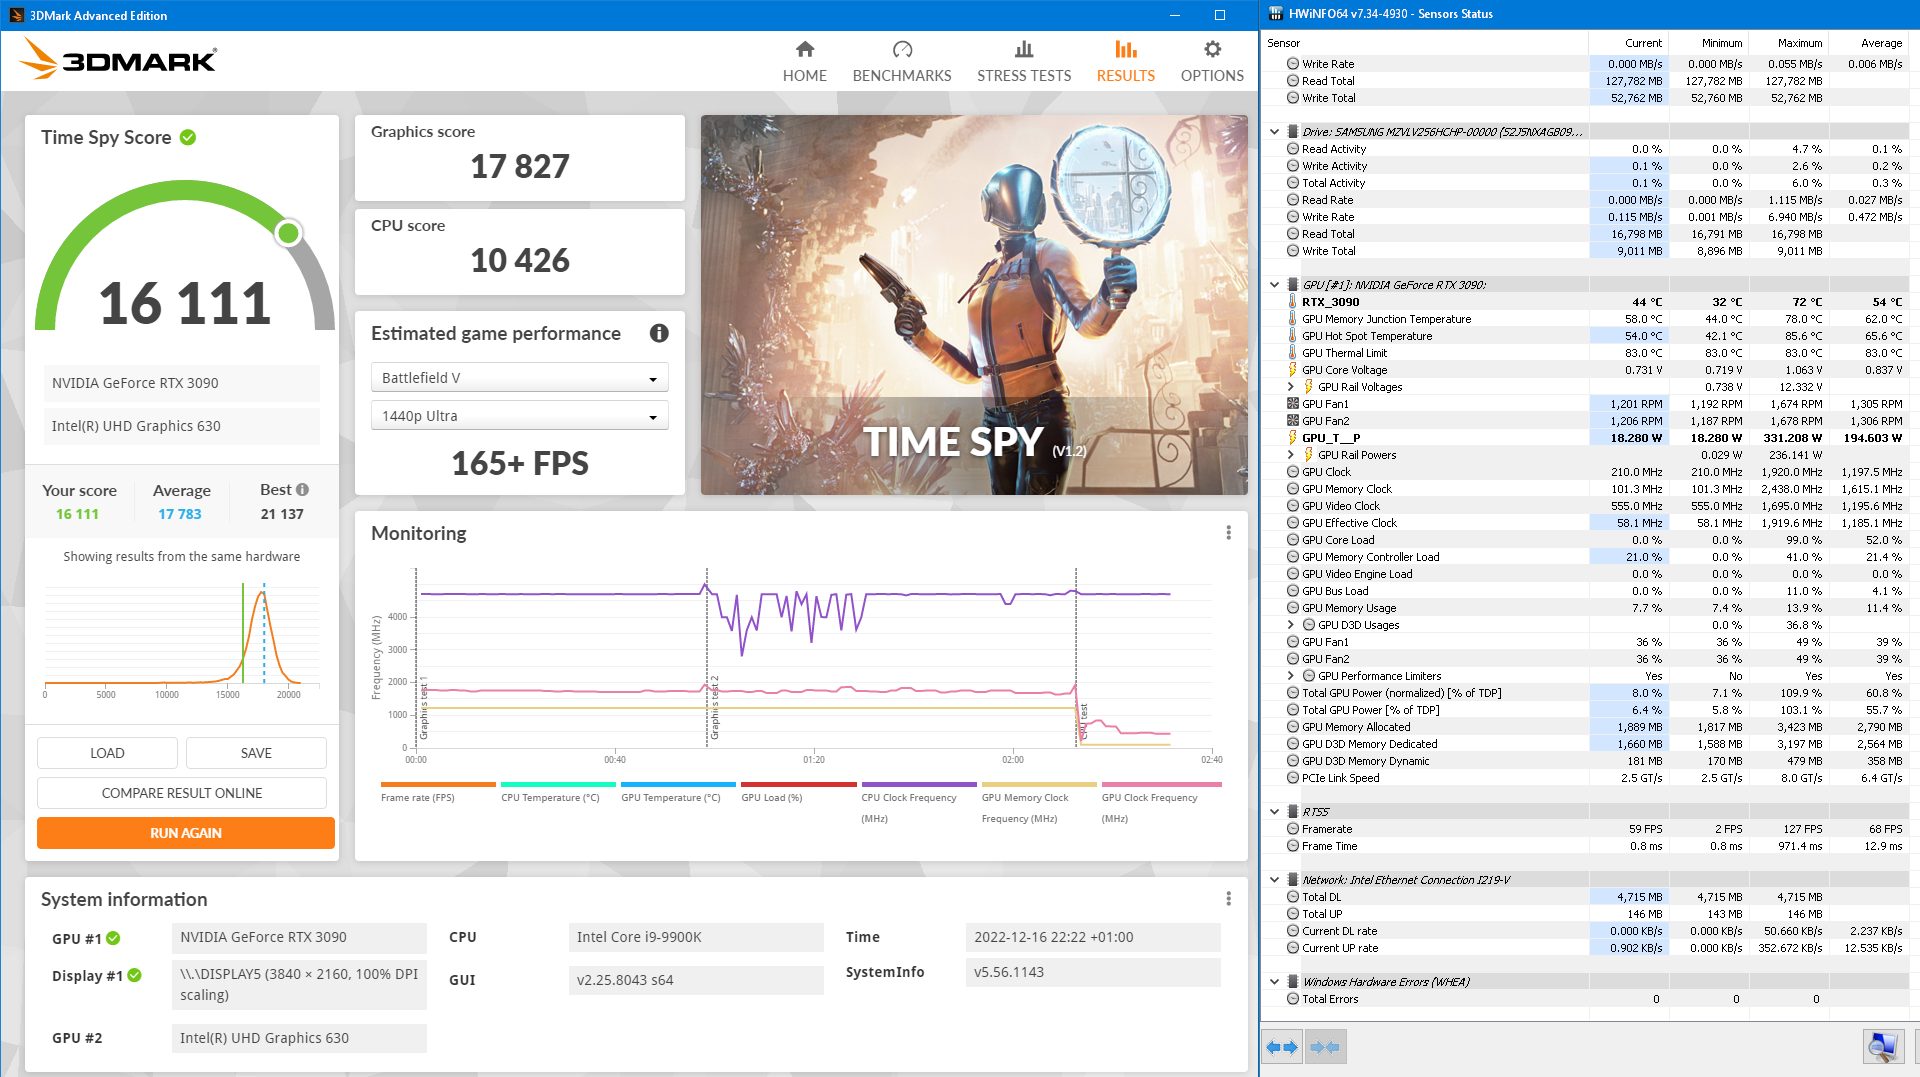Viewport: 1920px width, 1077px height.
Task: Click the fan icon of GPU Fan2 RPM row
Action: (x=1293, y=421)
